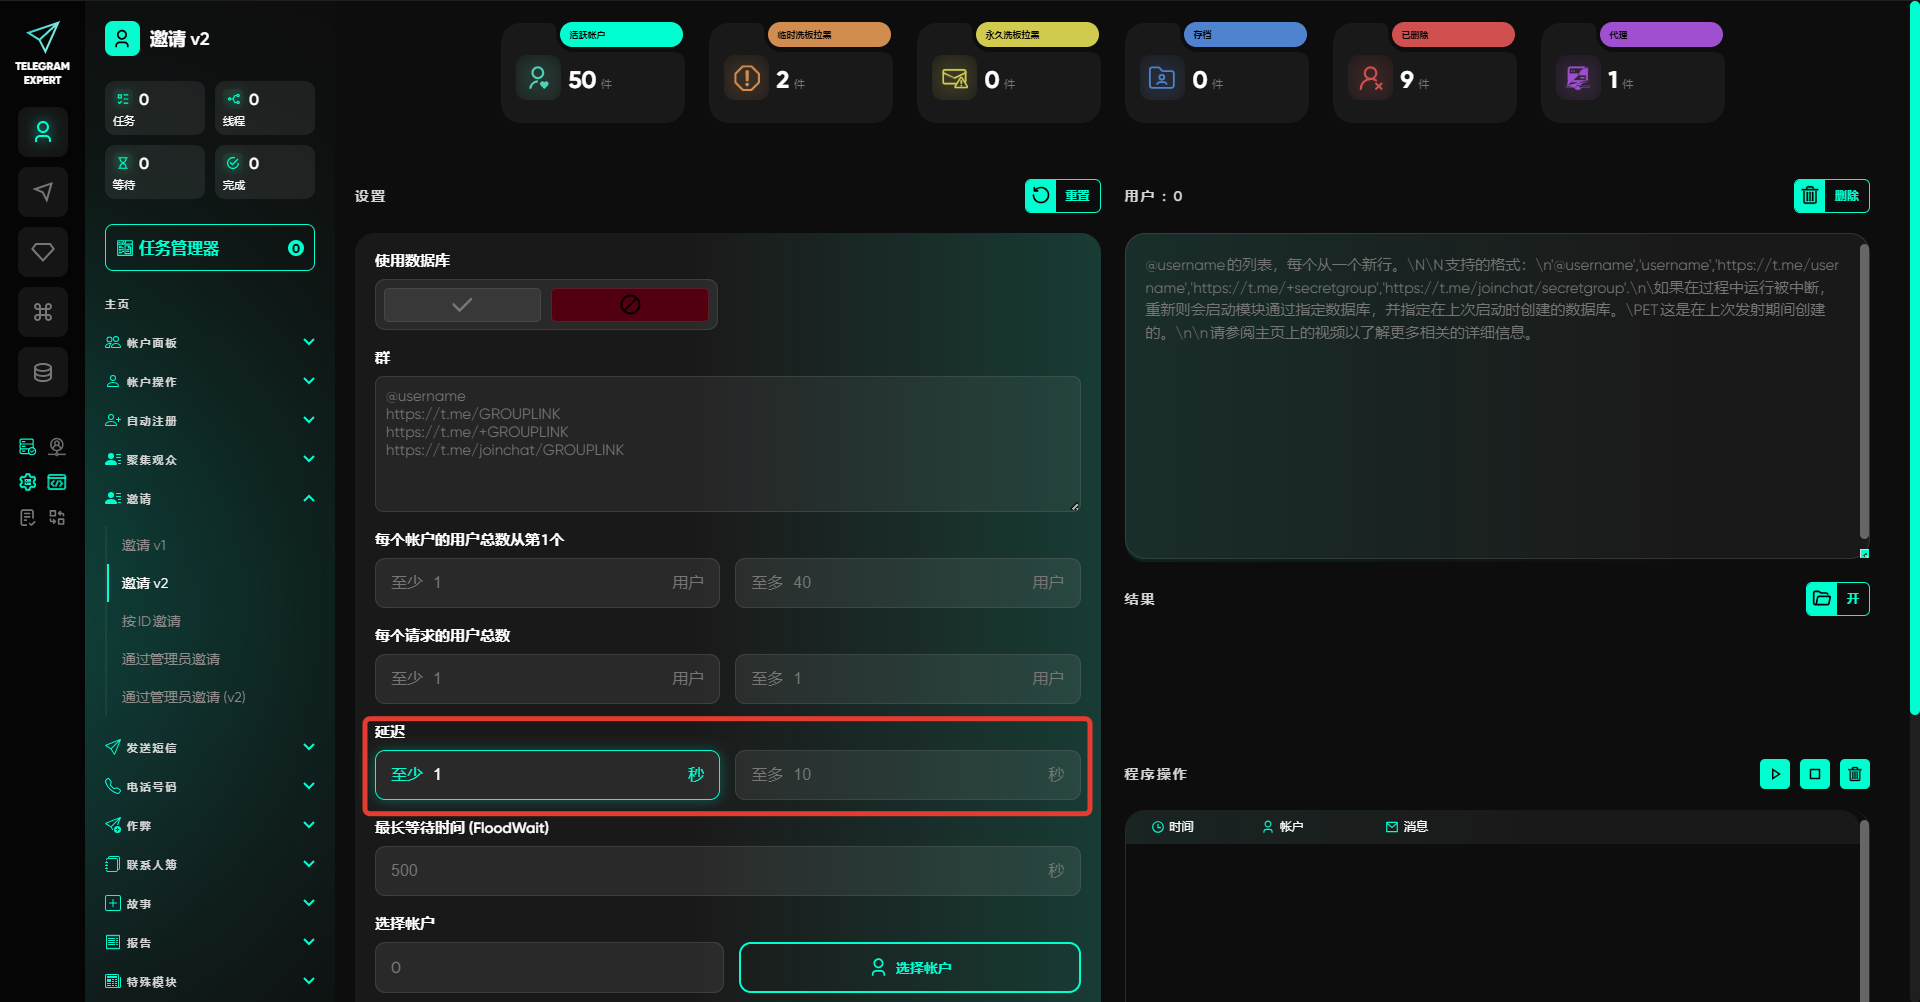This screenshot has height=1002, width=1920.
Task: Click the gear settings icon in sidebar
Action: tap(28, 482)
